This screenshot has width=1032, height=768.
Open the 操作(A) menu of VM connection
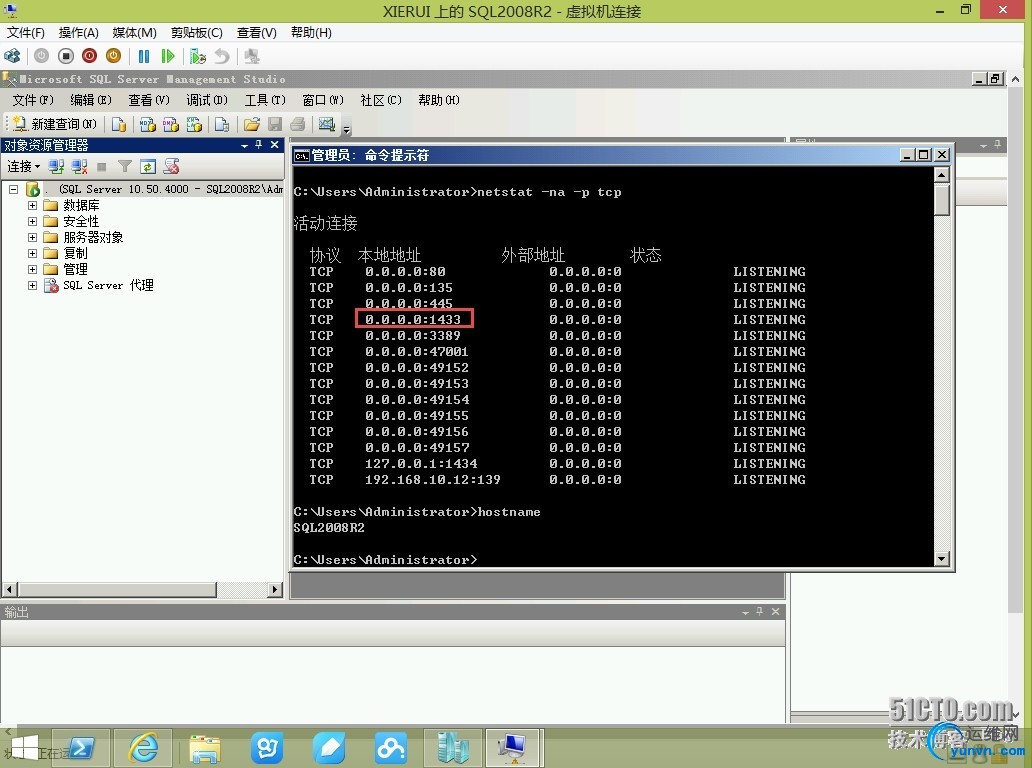pyautogui.click(x=78, y=32)
